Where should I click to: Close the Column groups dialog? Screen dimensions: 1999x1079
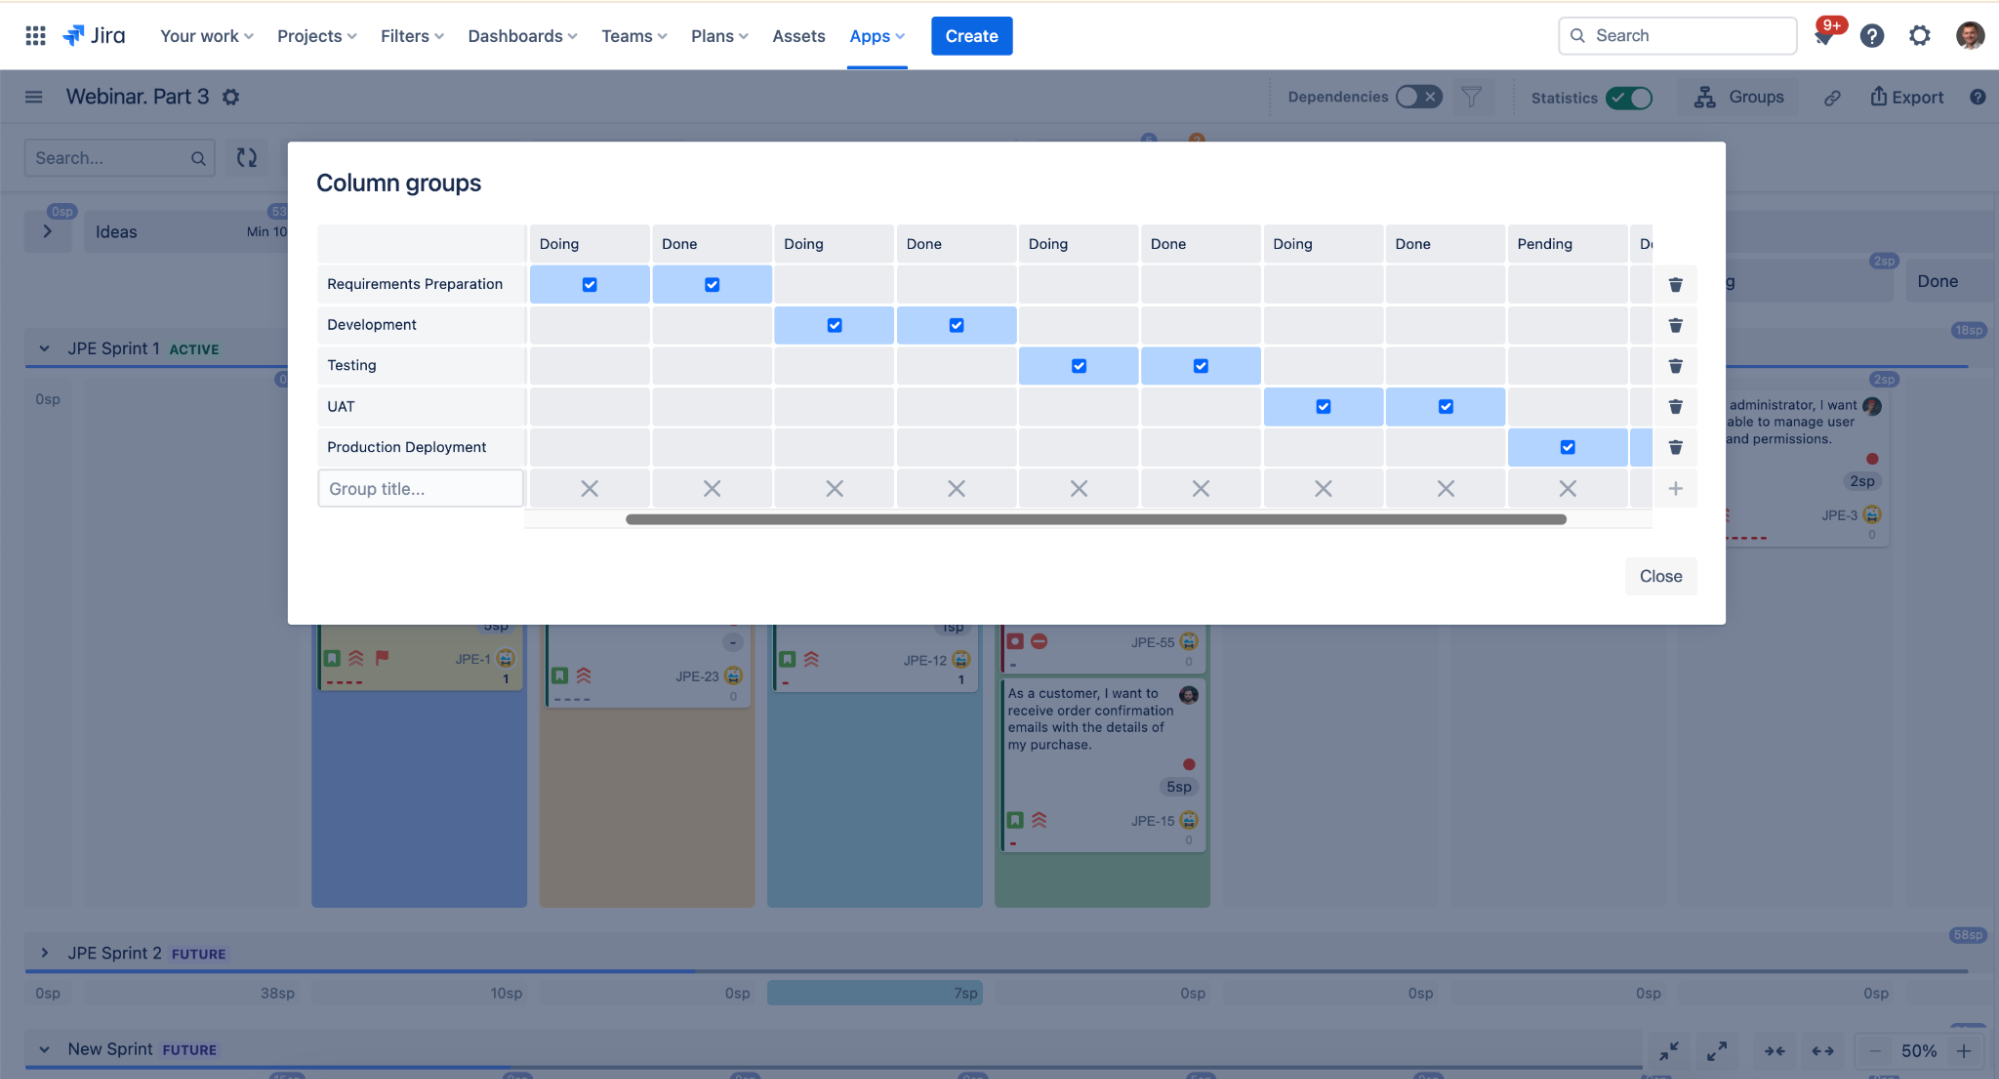(1660, 576)
